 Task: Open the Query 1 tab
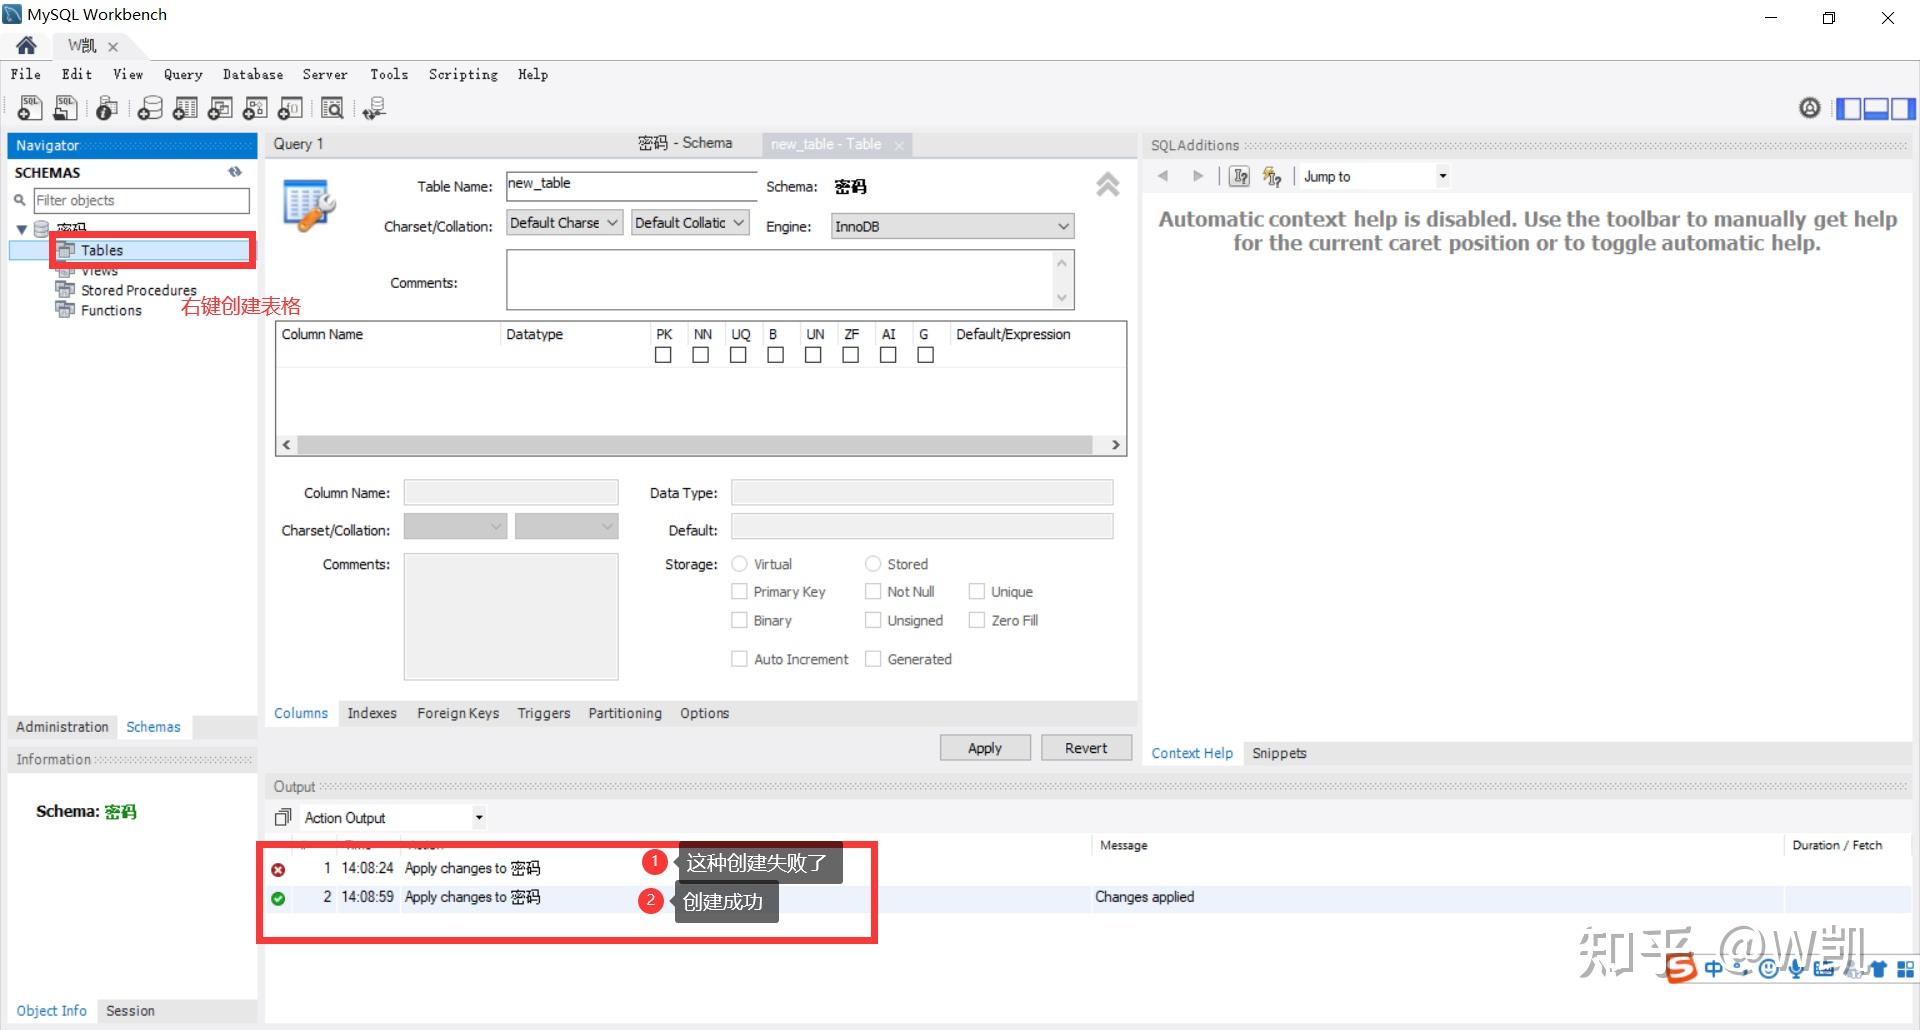point(298,144)
